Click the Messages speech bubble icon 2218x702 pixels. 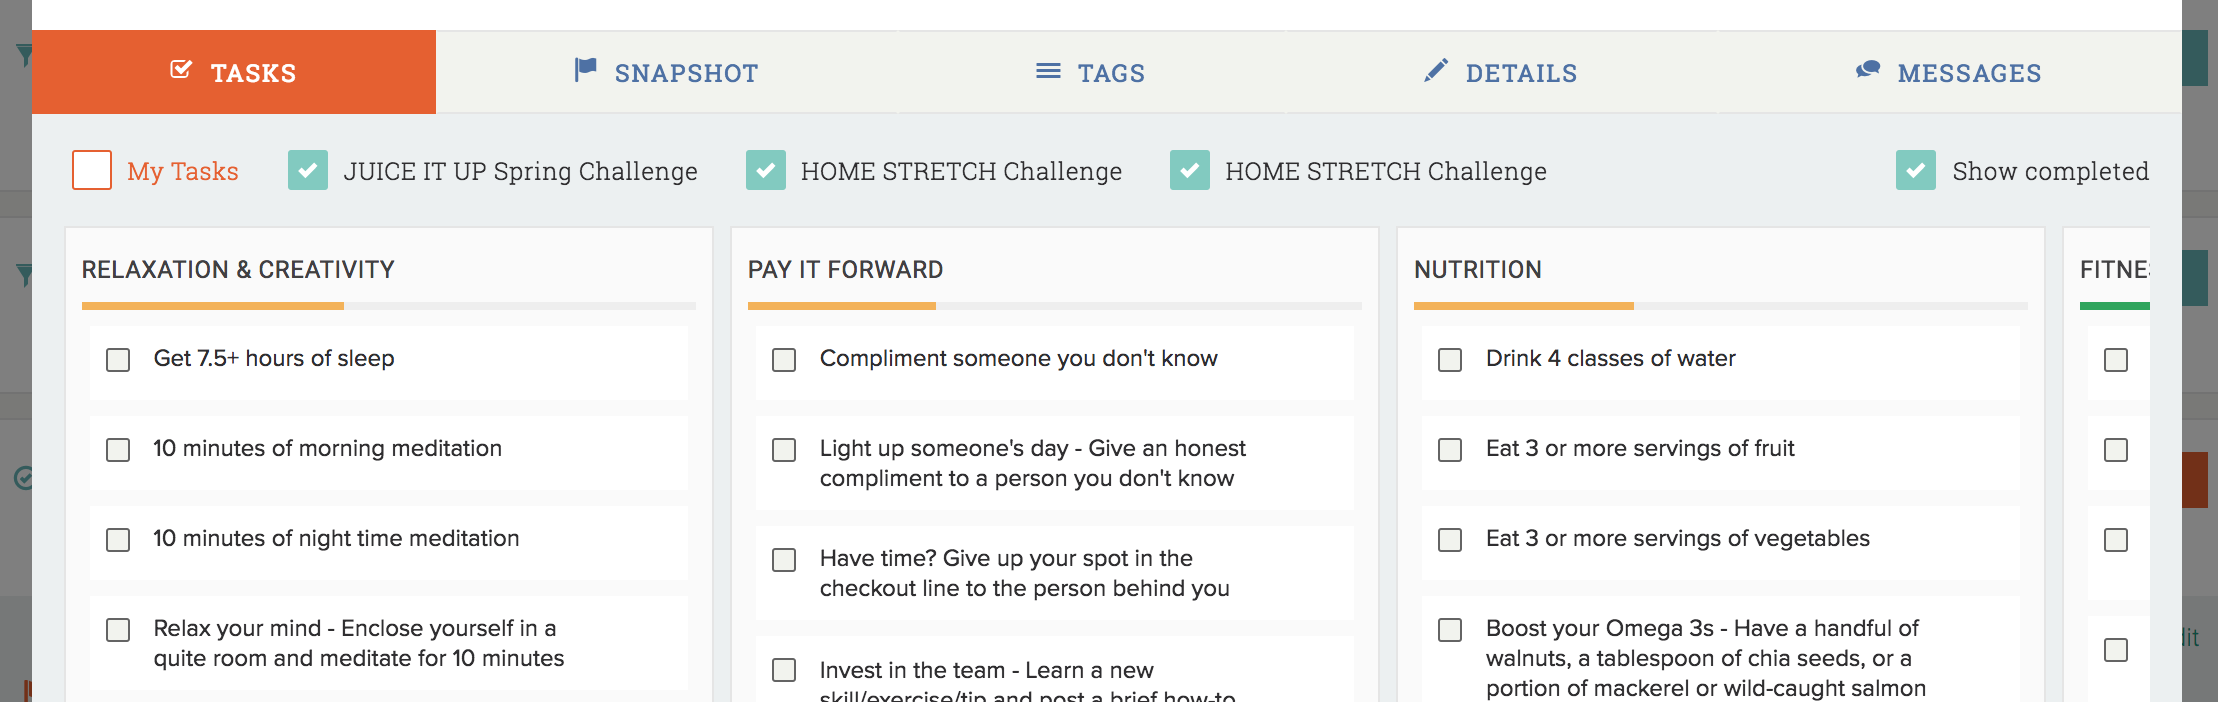click(1868, 70)
